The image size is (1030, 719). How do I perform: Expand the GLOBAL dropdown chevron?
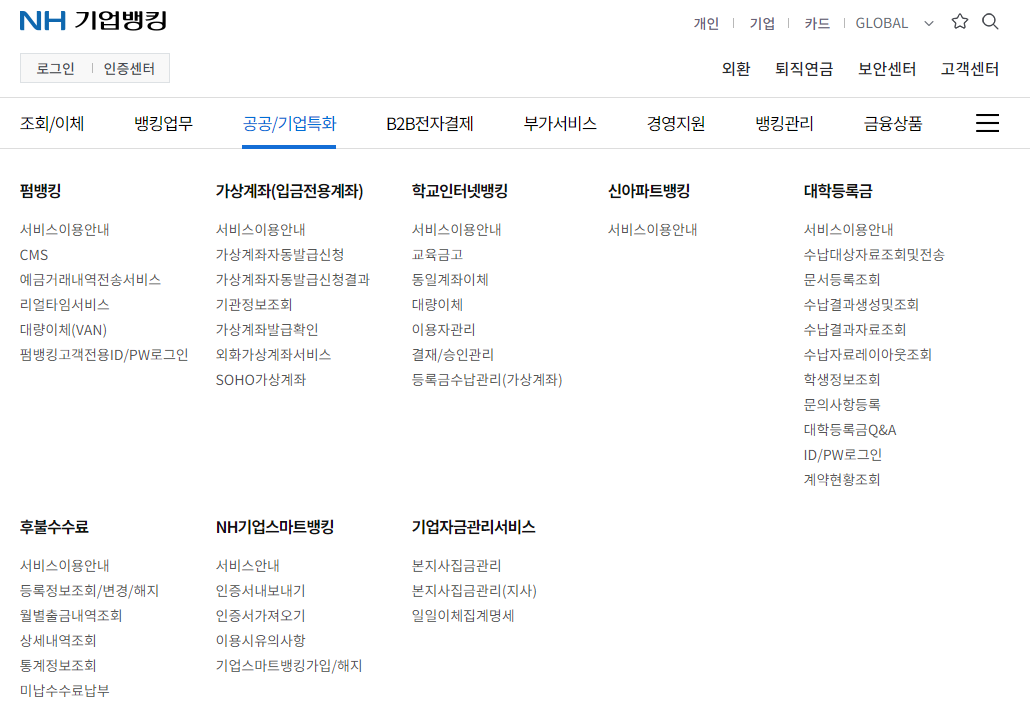point(929,24)
